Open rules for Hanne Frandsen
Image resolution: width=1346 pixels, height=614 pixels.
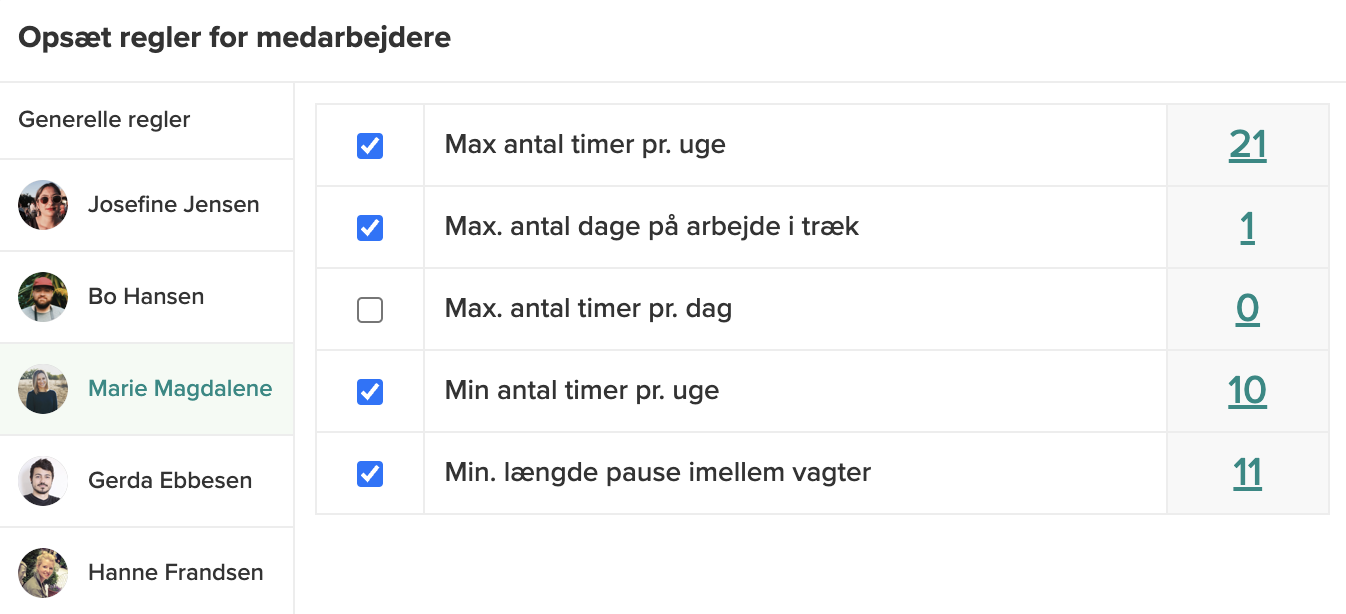pyautogui.click(x=175, y=572)
